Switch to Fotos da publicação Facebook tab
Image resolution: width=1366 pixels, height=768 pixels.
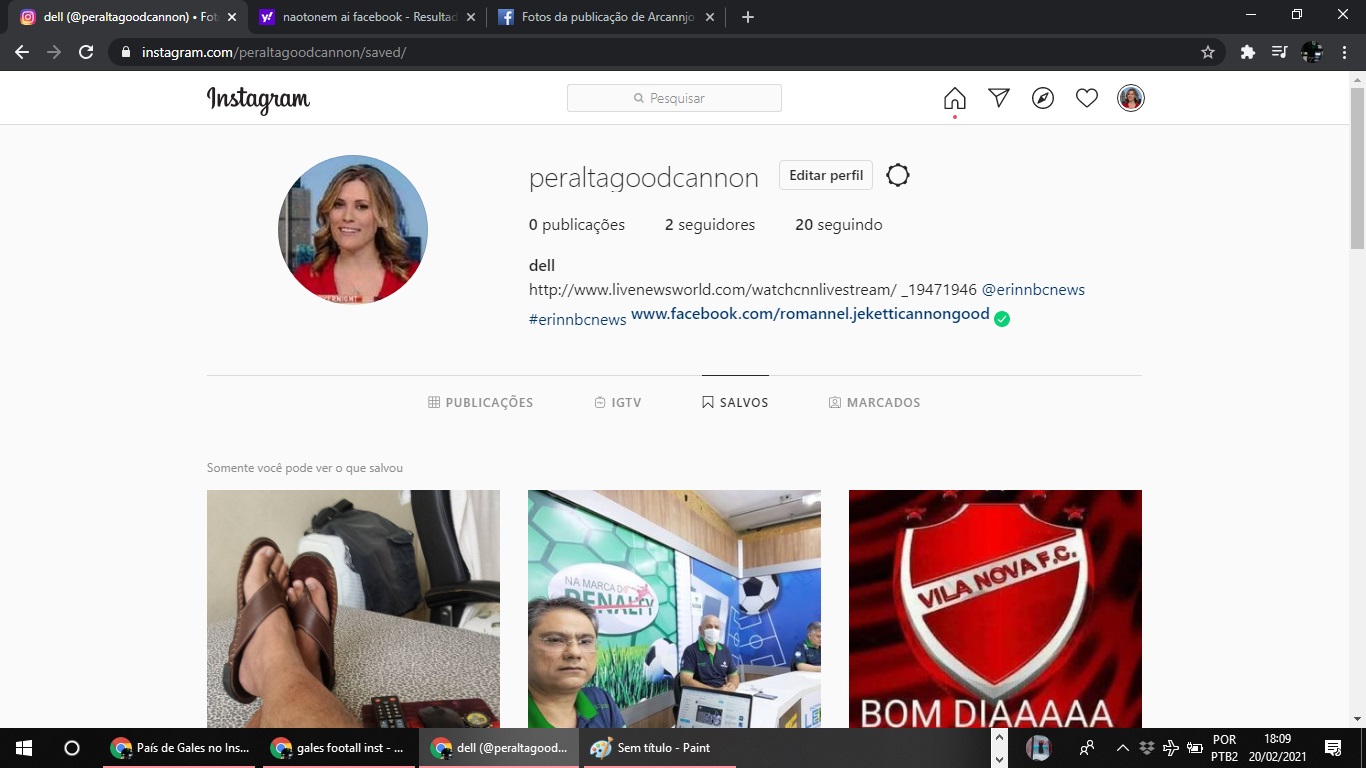tap(606, 17)
